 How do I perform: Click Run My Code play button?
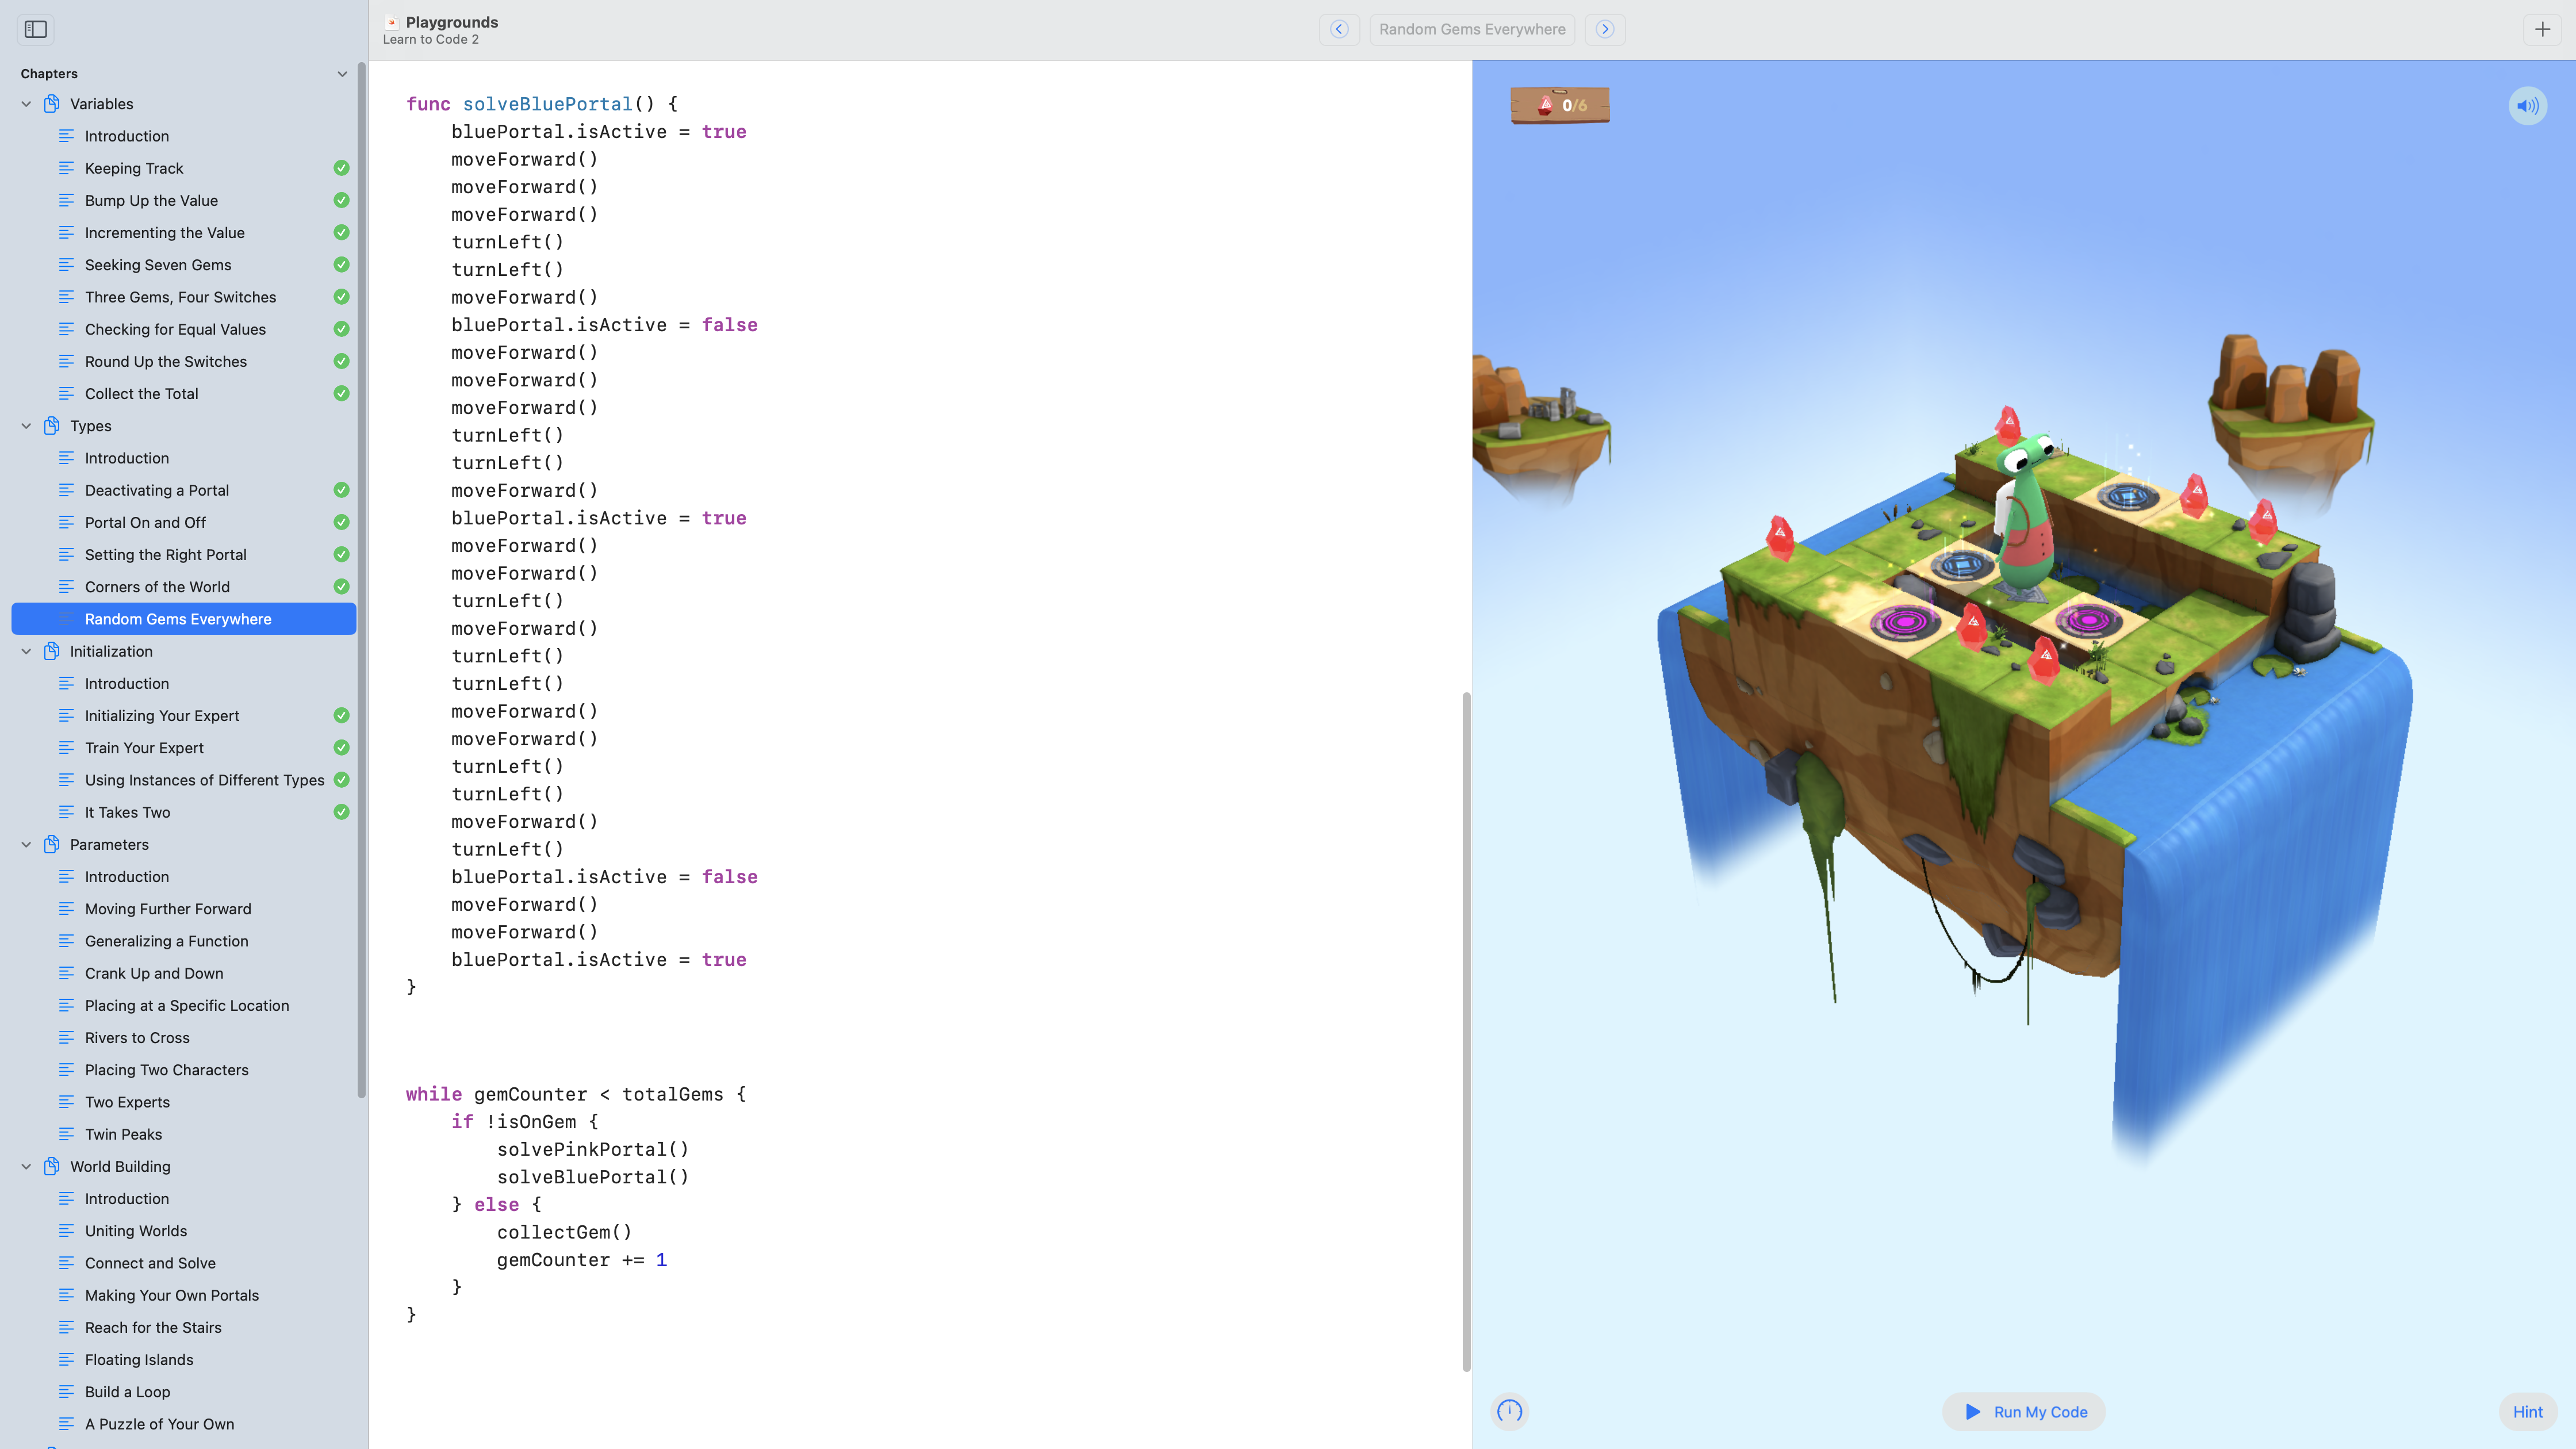2024,1411
